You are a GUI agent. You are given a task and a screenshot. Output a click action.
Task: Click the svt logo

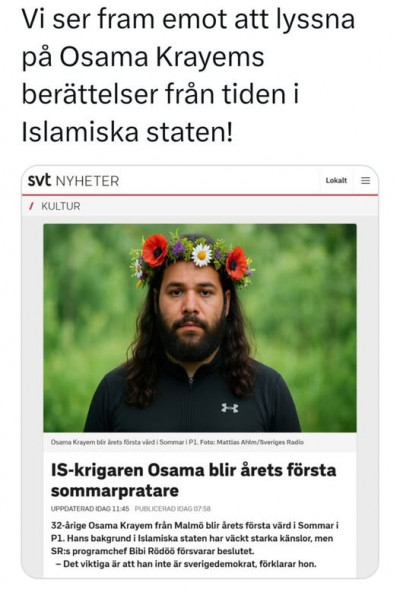coord(39,180)
